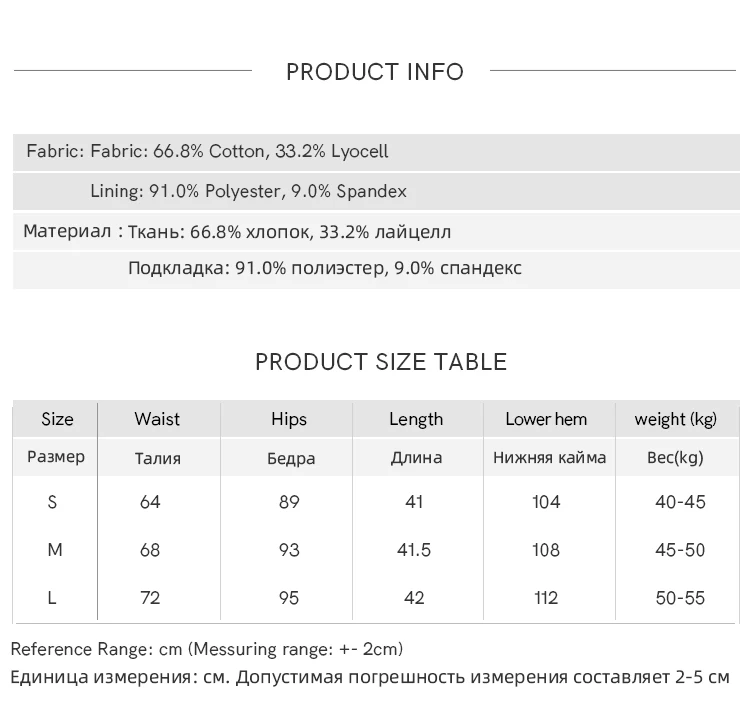Click the Подкладка lining composition row
Image resolution: width=750 pixels, height=714 pixels.
[x=325, y=268]
